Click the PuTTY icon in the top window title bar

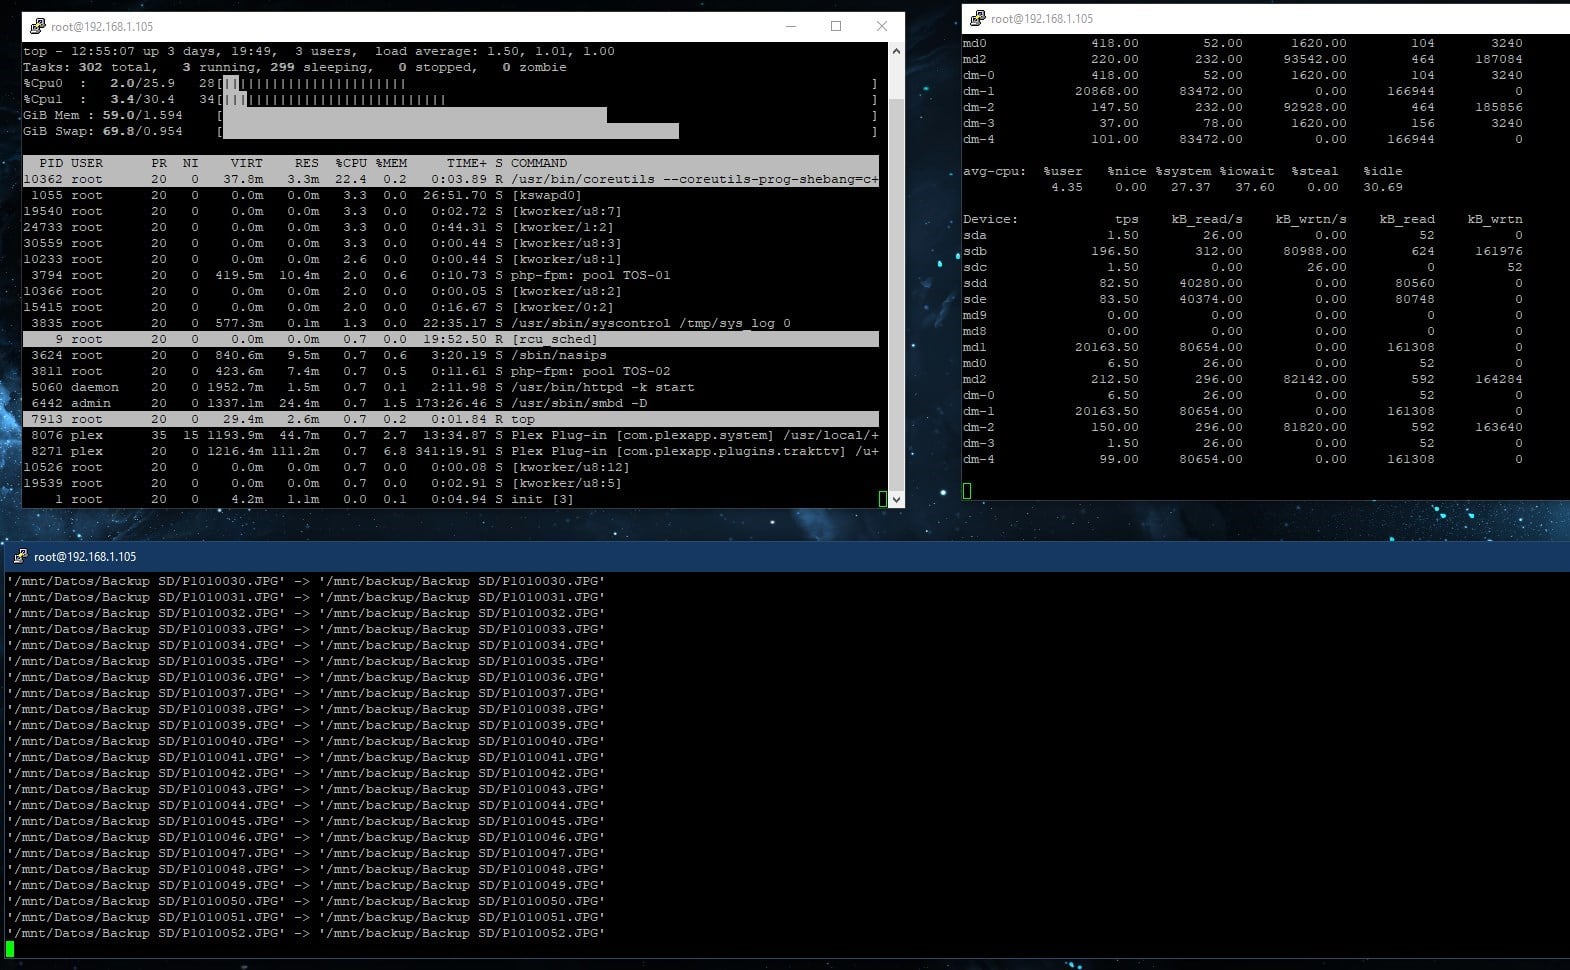38,27
